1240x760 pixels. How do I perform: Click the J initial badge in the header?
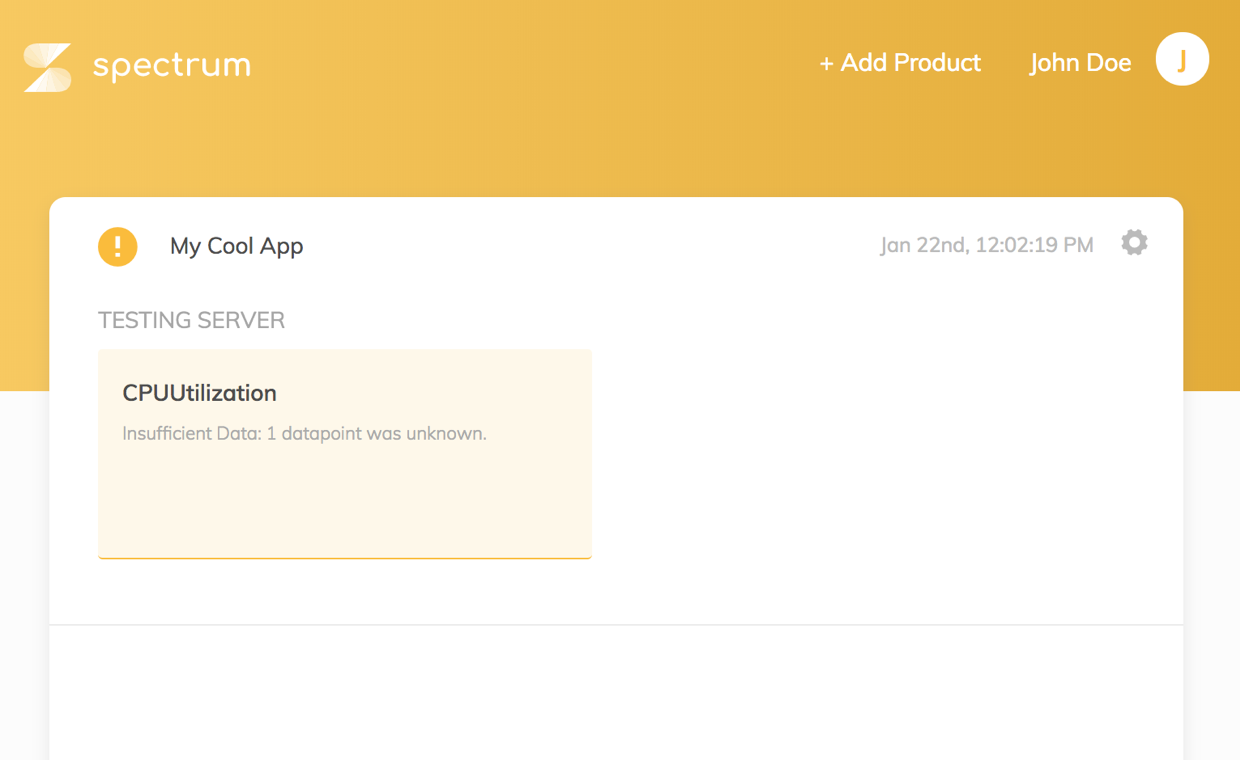(x=1182, y=59)
